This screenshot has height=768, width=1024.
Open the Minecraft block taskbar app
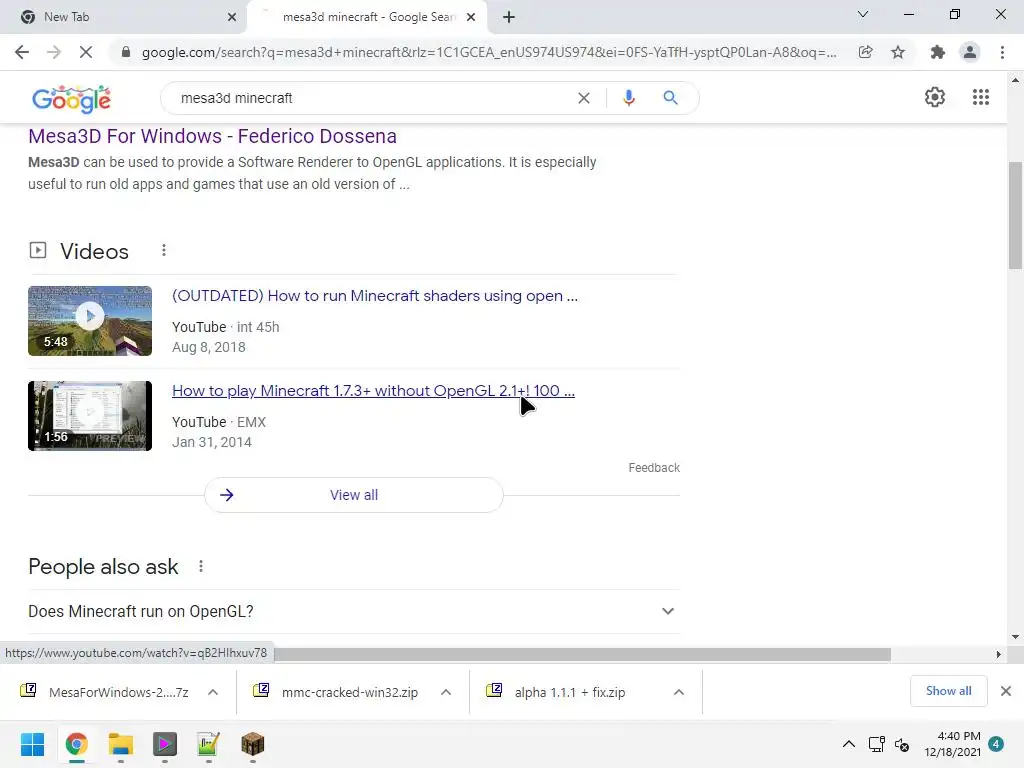[253, 744]
